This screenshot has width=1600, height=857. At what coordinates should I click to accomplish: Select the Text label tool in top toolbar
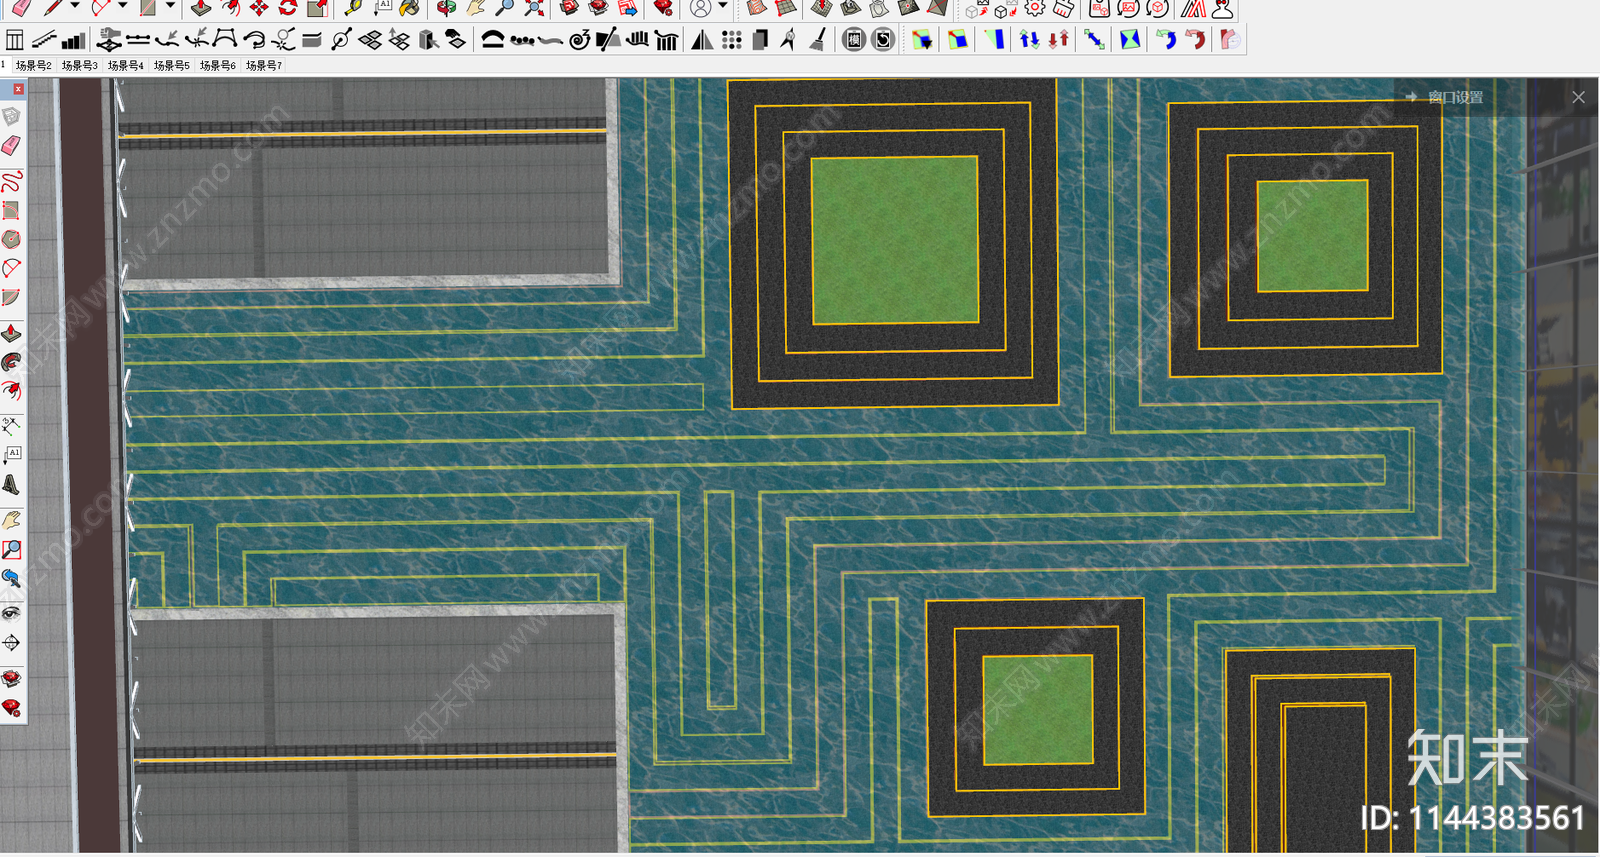tap(381, 8)
